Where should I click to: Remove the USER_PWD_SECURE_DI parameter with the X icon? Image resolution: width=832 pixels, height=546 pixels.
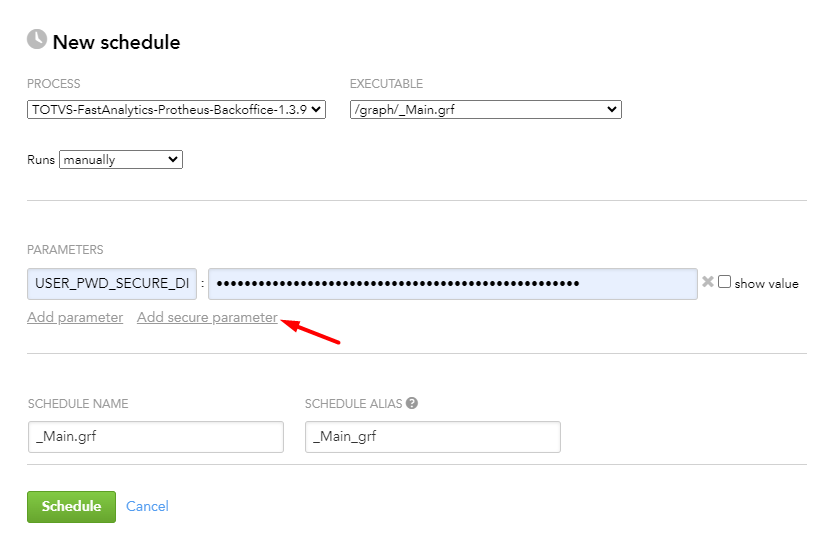coord(708,283)
